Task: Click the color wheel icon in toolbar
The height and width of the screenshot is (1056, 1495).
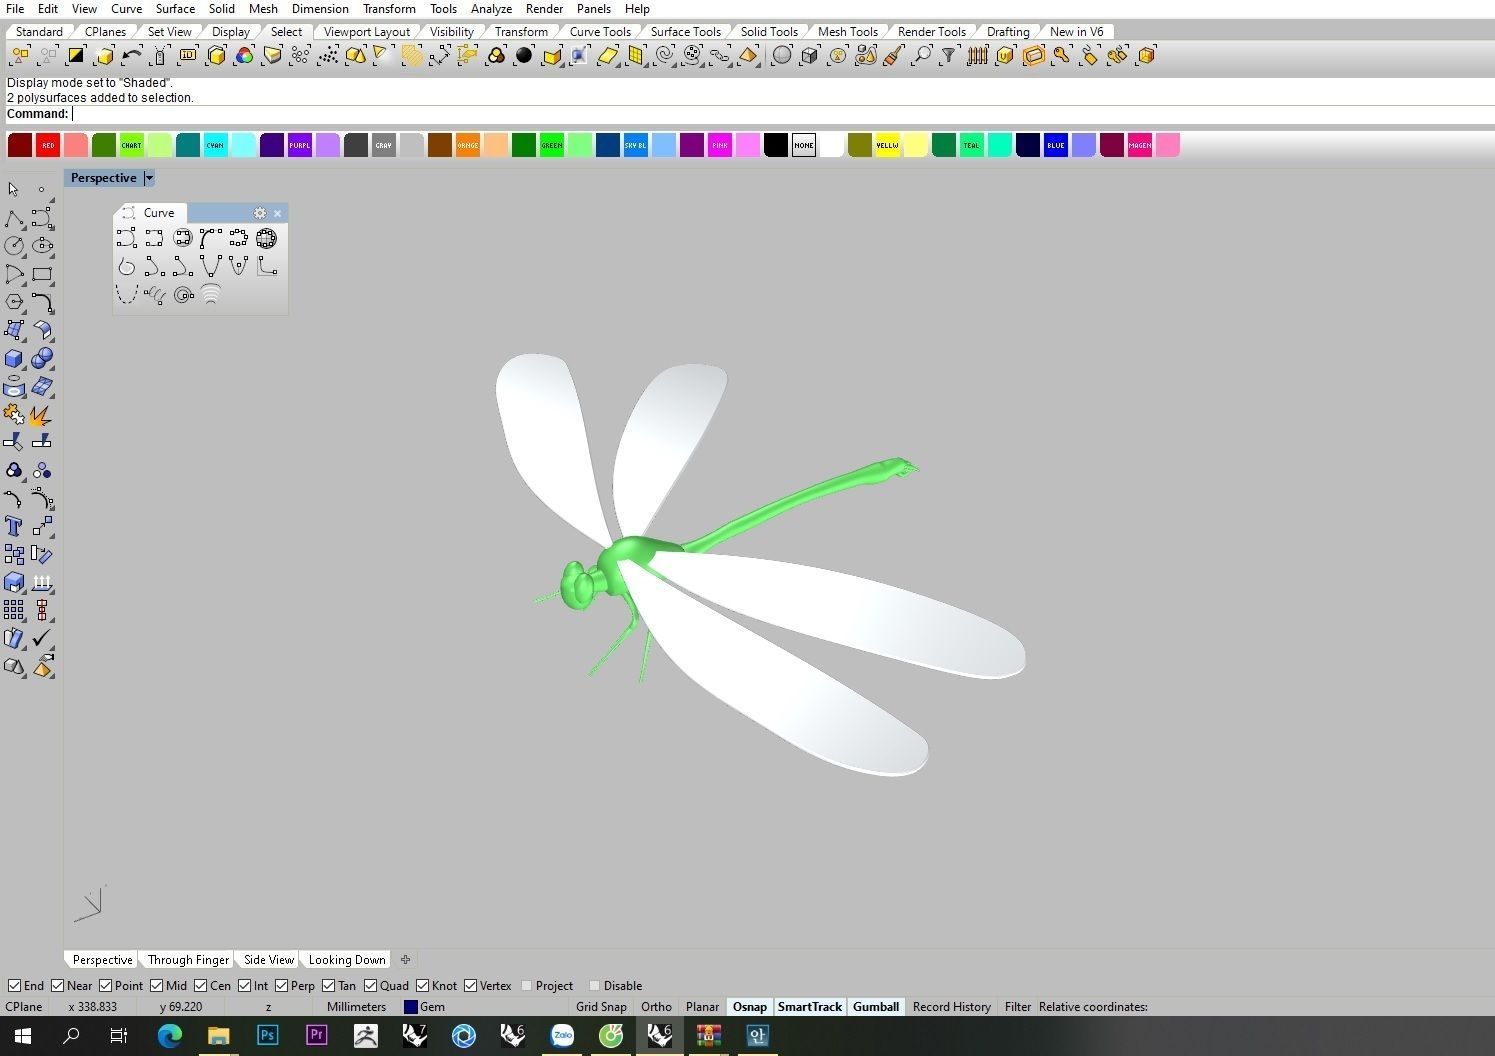Action: click(244, 56)
